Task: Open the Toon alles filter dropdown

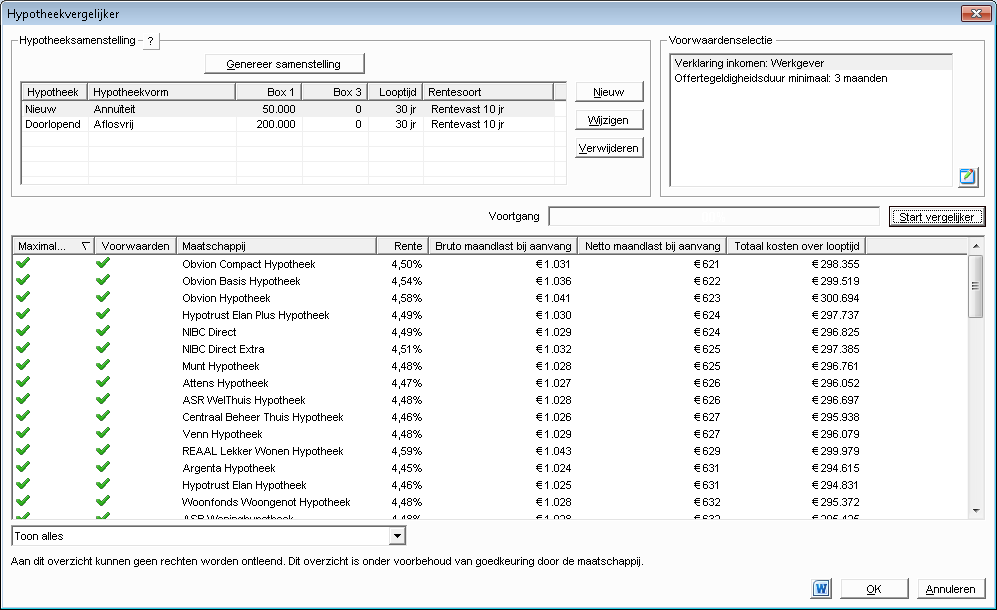Action: [x=397, y=536]
